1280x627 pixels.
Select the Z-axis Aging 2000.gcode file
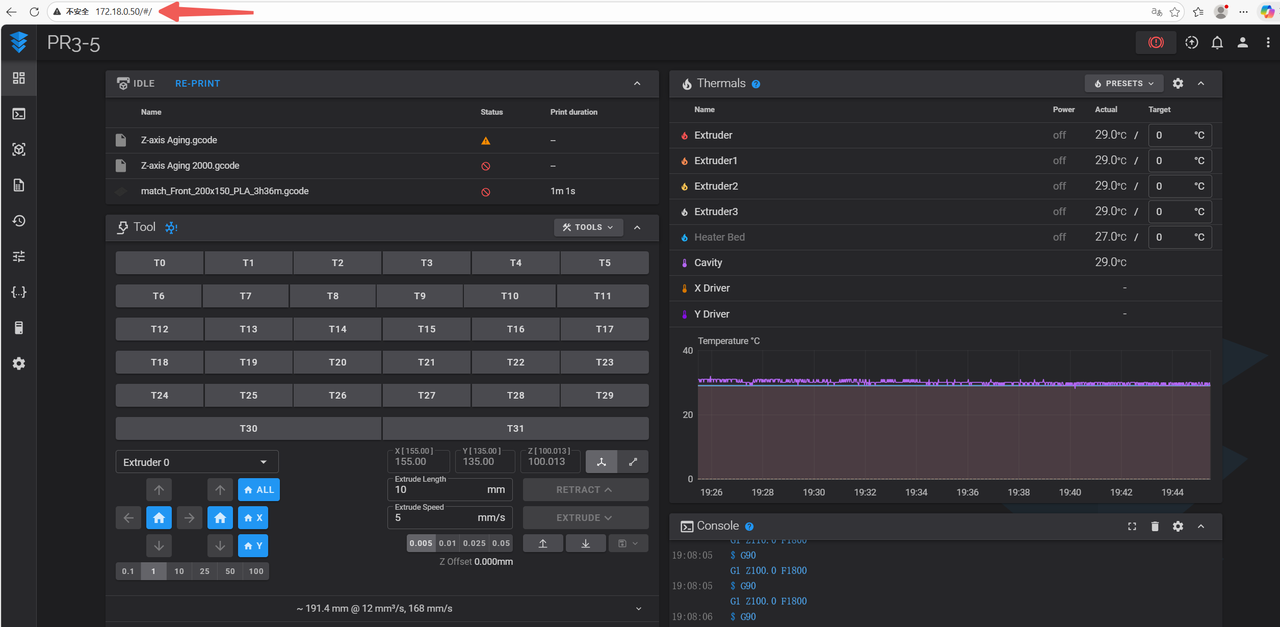pos(190,166)
